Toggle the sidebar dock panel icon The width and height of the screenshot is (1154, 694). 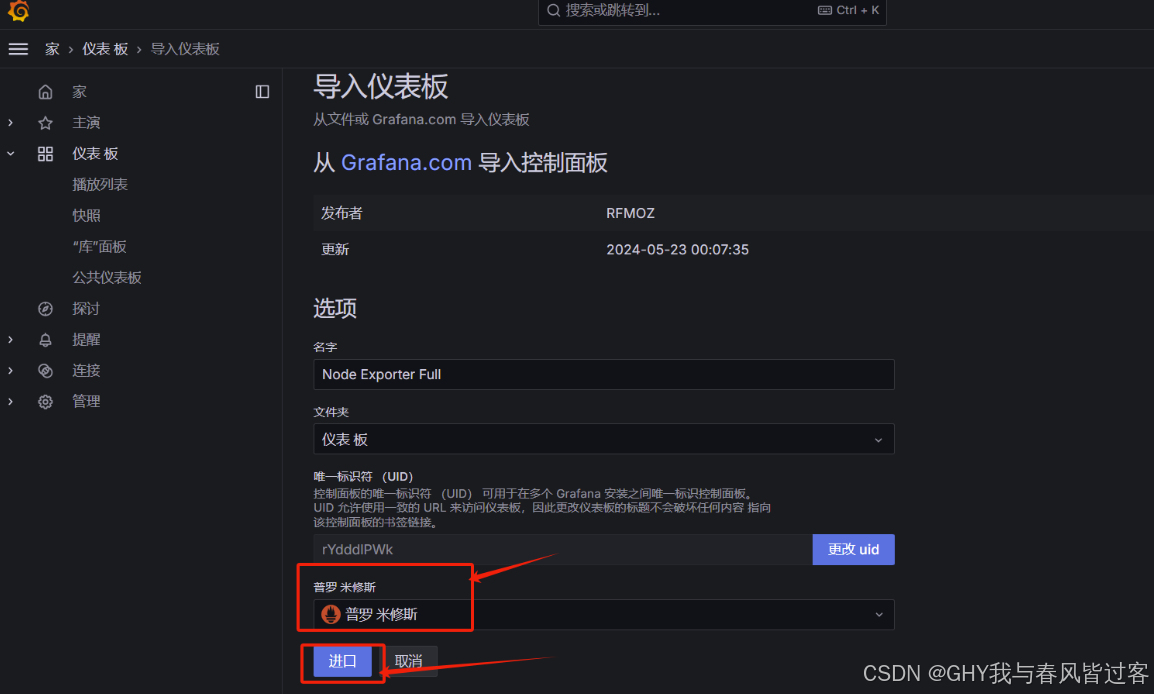(x=262, y=92)
